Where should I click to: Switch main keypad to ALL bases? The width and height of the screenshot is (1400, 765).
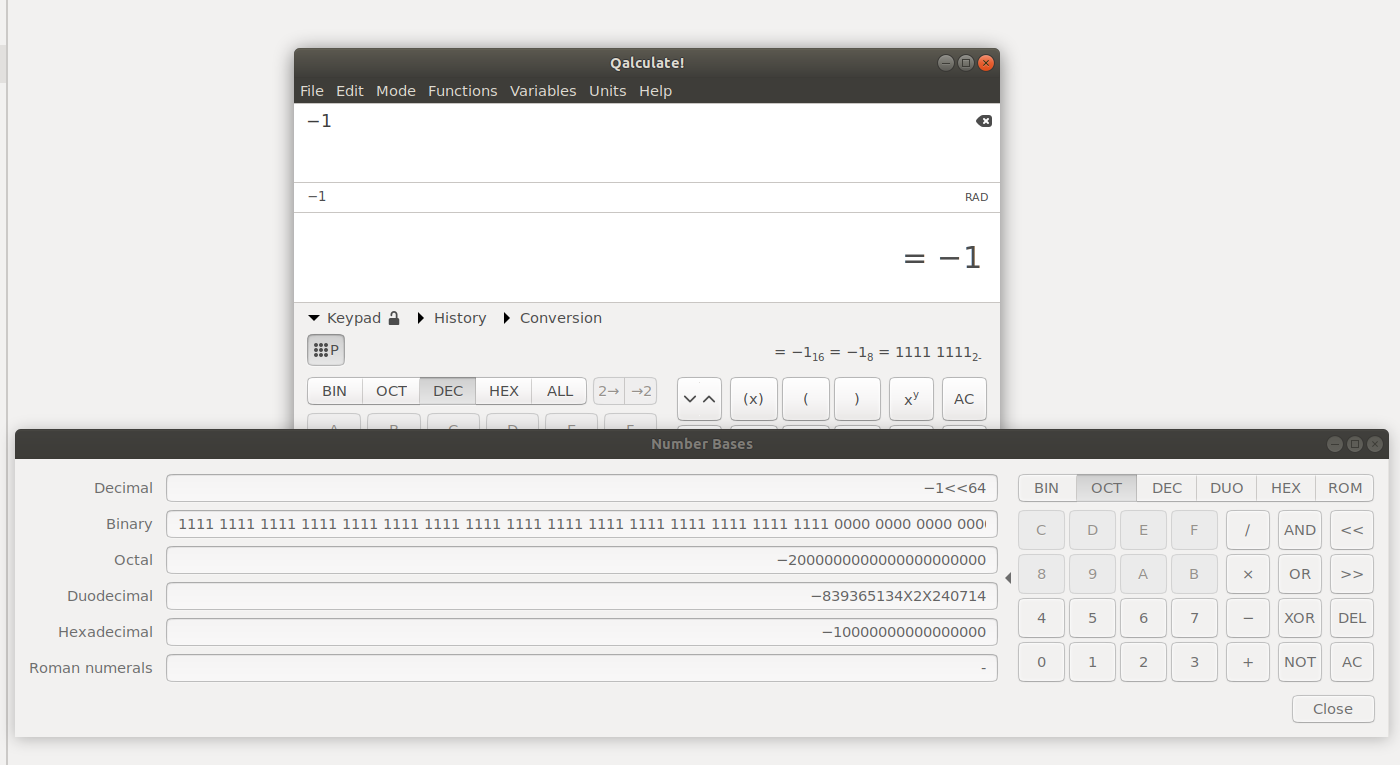point(560,391)
